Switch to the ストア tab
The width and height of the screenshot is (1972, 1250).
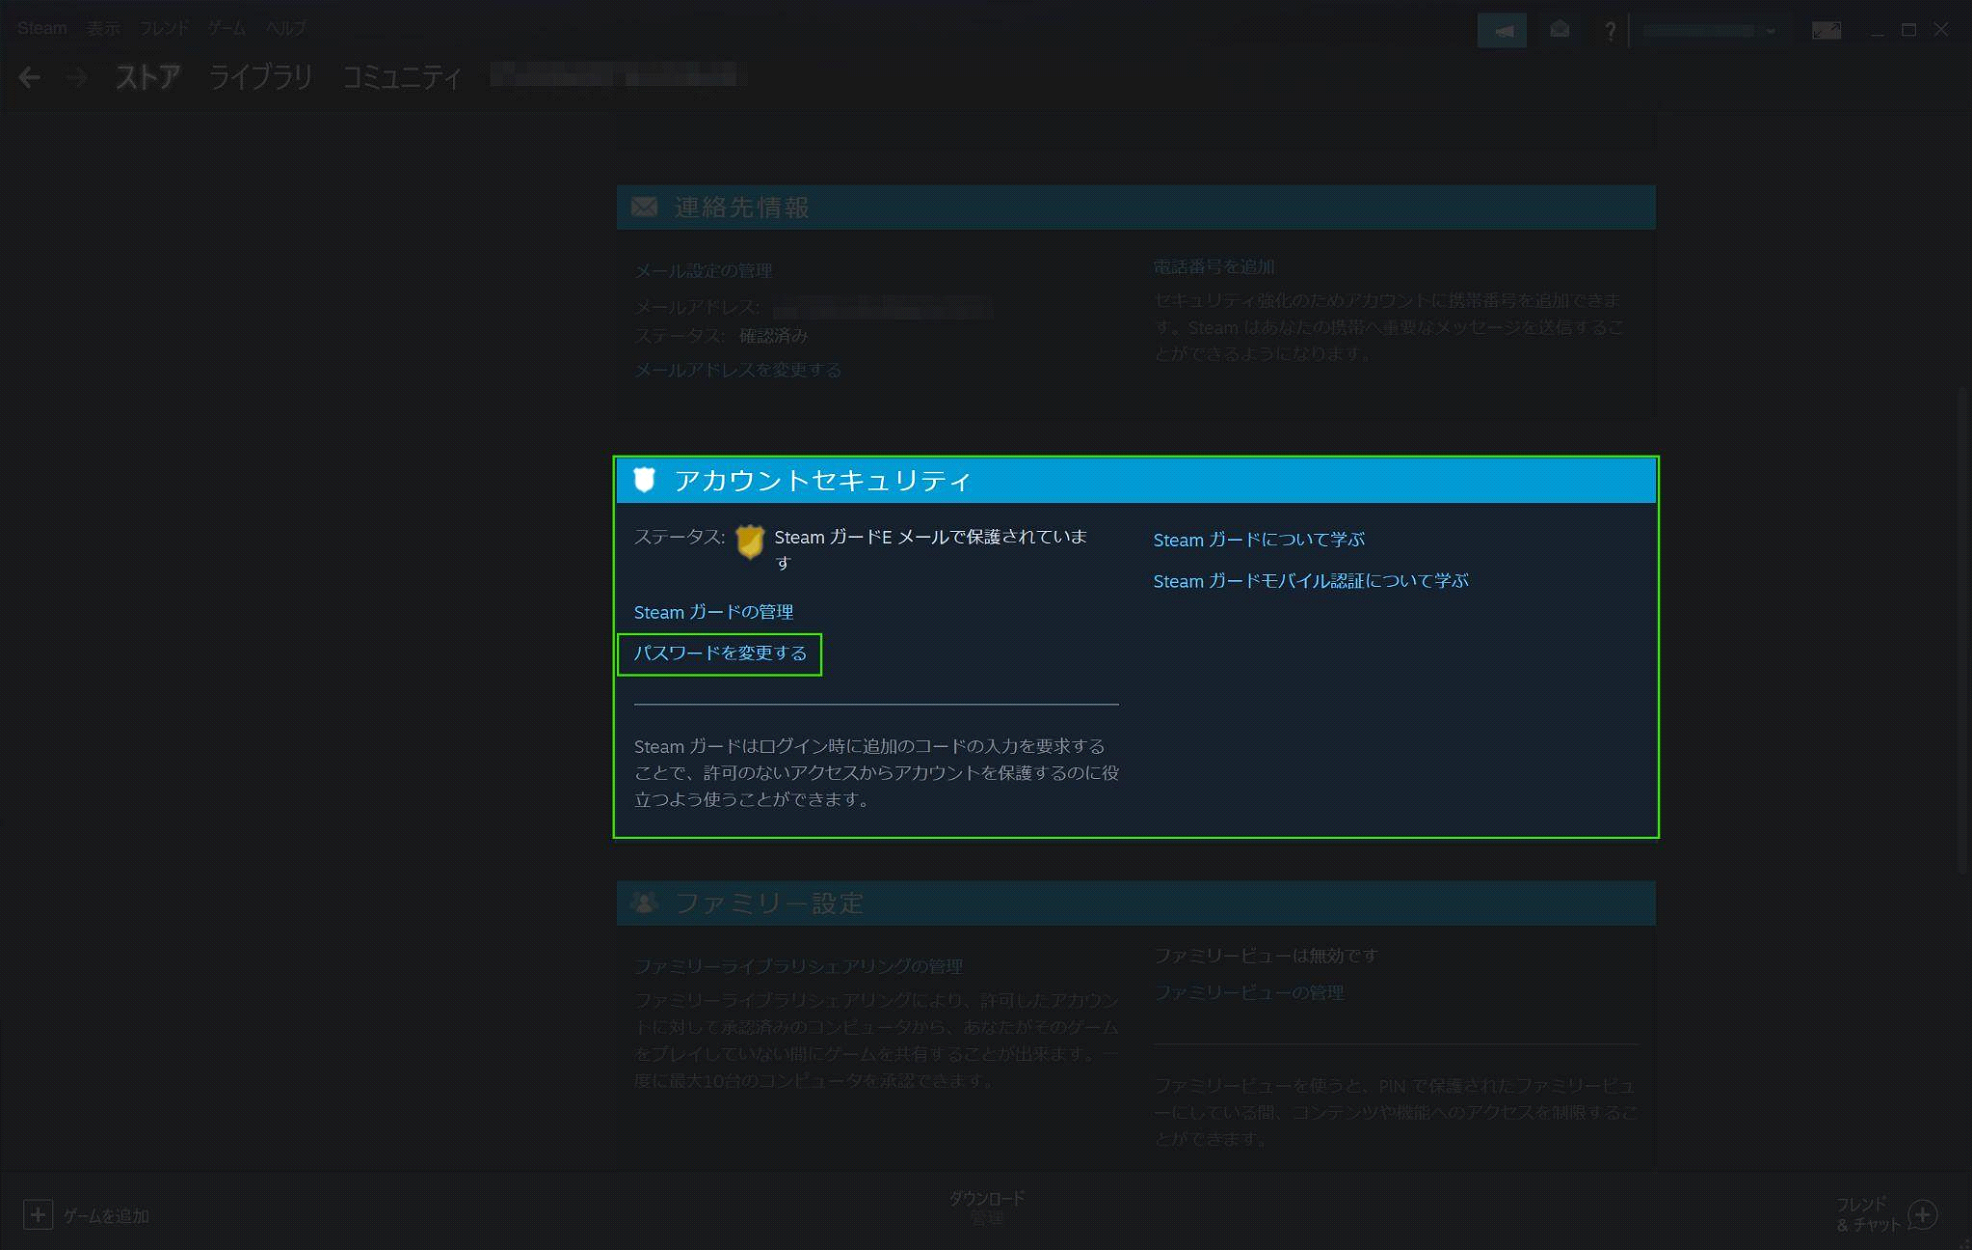tap(147, 77)
